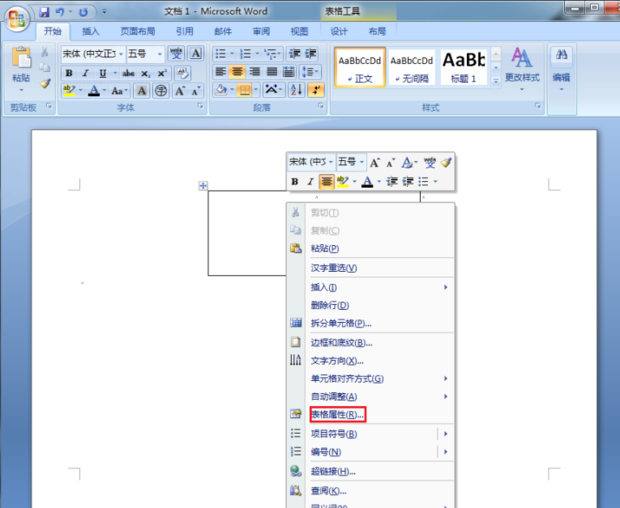Viewport: 620px width, 508px height.
Task: Choose 超链接(H)... in context menu
Action: coord(371,471)
